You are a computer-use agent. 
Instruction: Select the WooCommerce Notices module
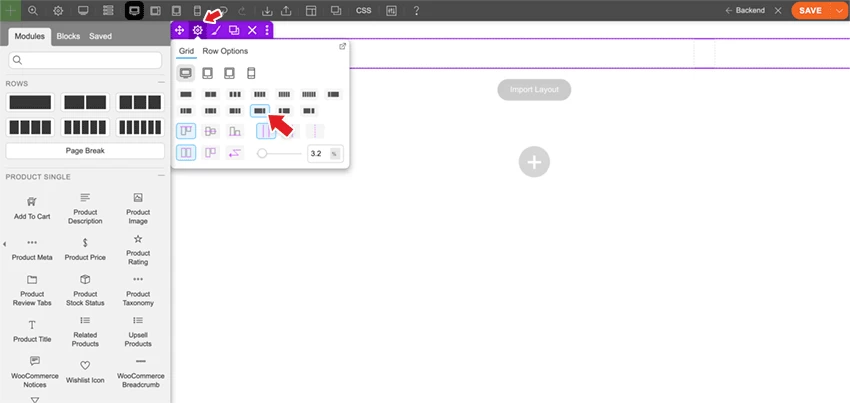coord(35,372)
